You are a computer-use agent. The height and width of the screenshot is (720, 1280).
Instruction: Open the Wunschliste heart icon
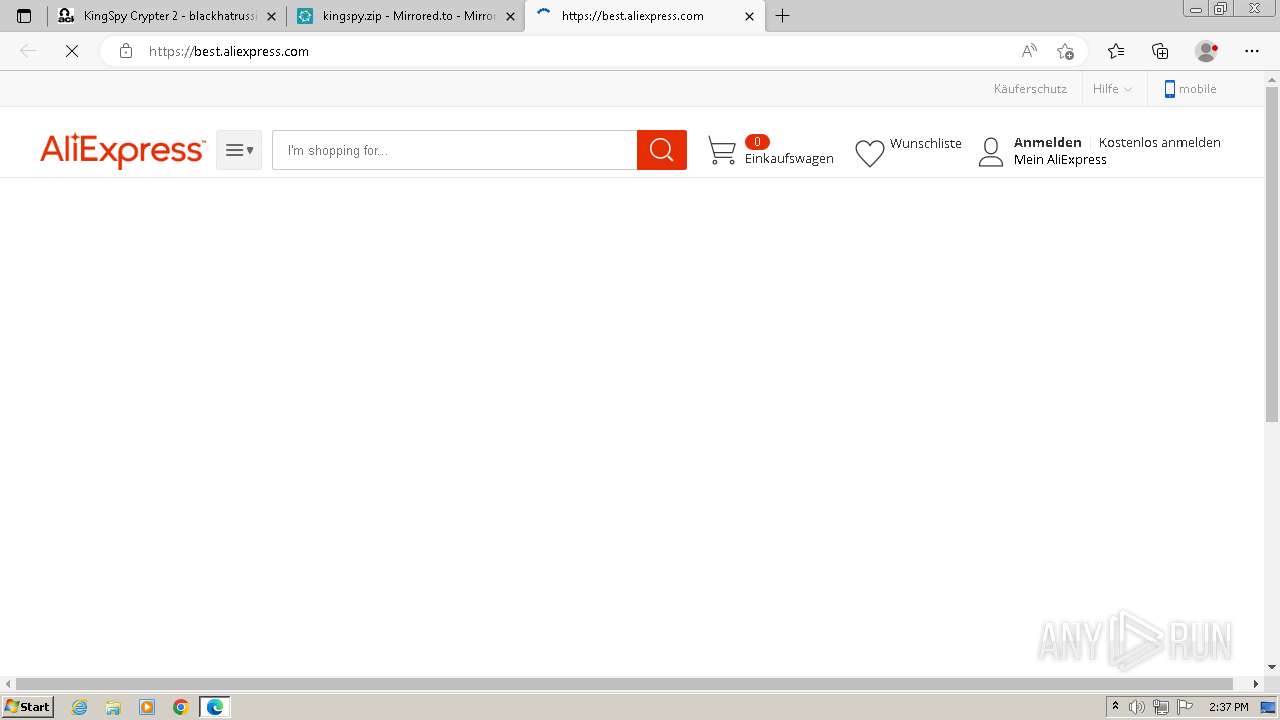[x=870, y=153]
